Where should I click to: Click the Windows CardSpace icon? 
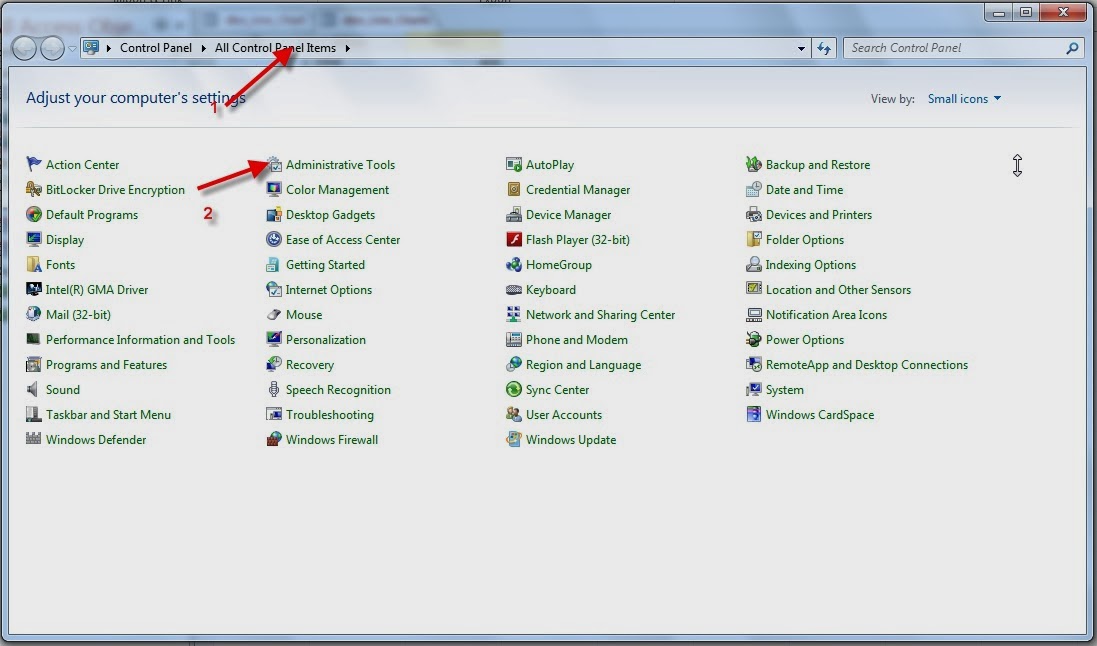coord(753,414)
